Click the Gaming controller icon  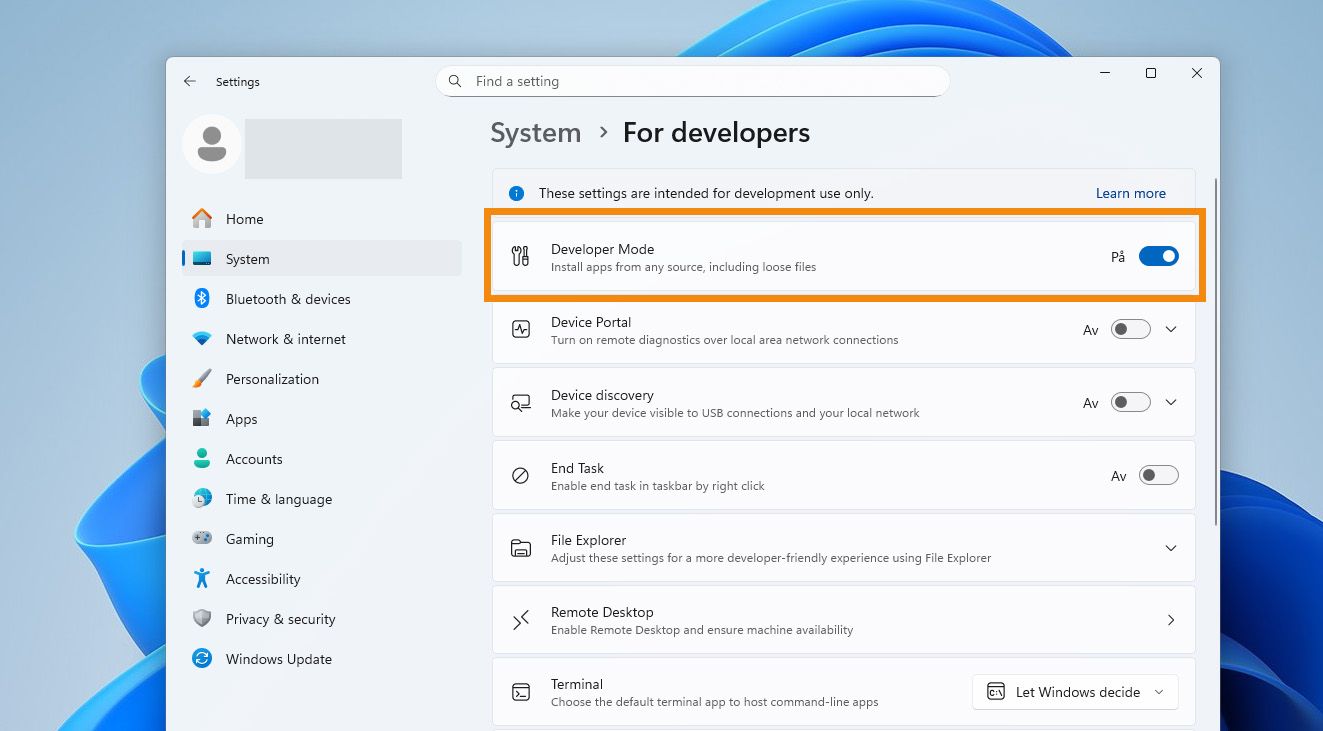[202, 539]
